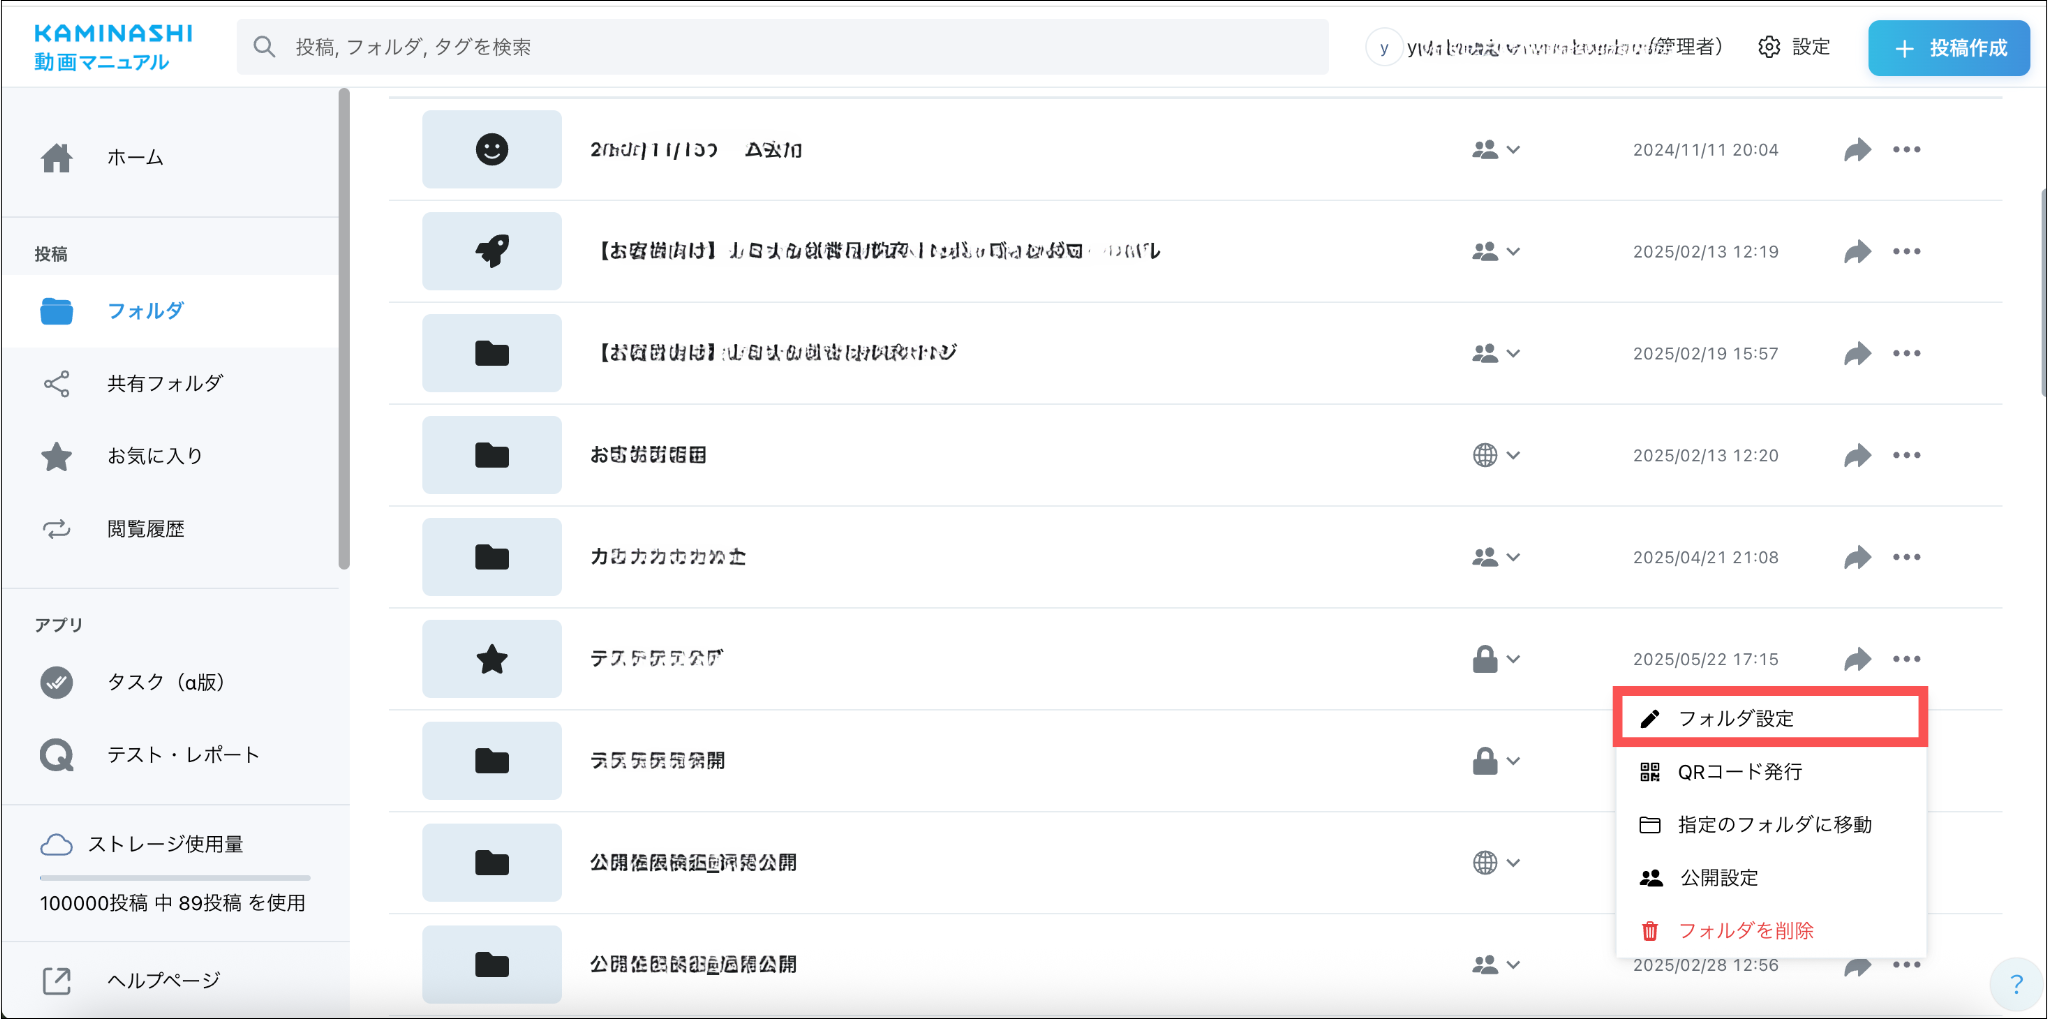
Task: Click the star icon beside お気に入り
Action: [57, 456]
